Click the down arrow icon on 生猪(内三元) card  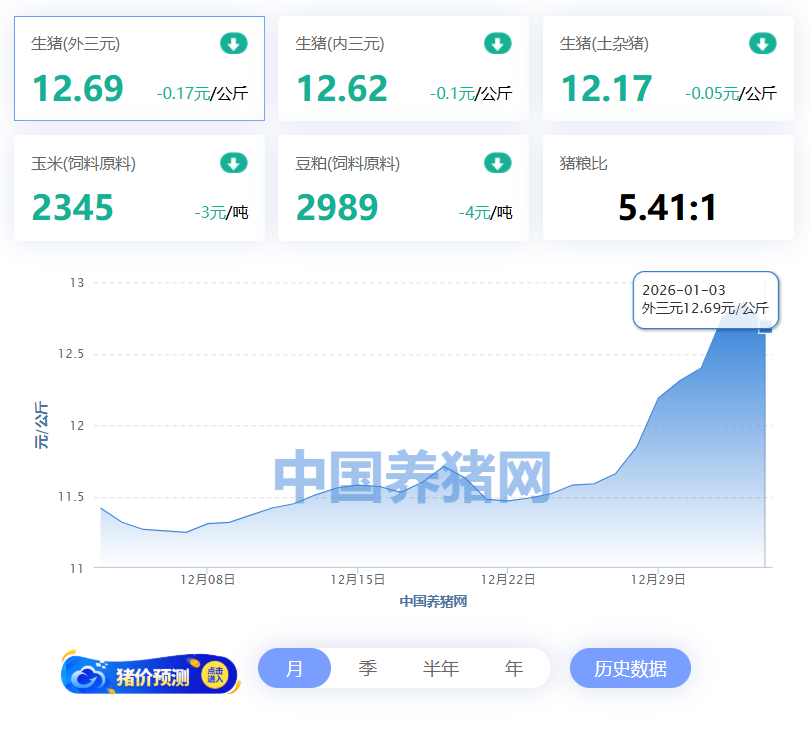497,44
